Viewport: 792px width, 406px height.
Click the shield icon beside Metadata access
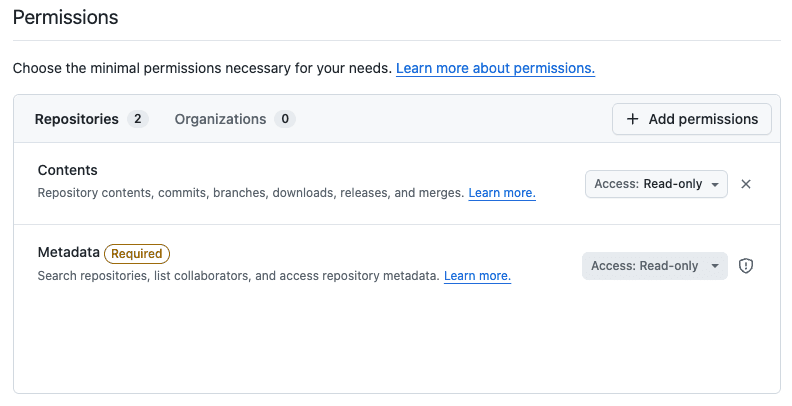click(746, 266)
